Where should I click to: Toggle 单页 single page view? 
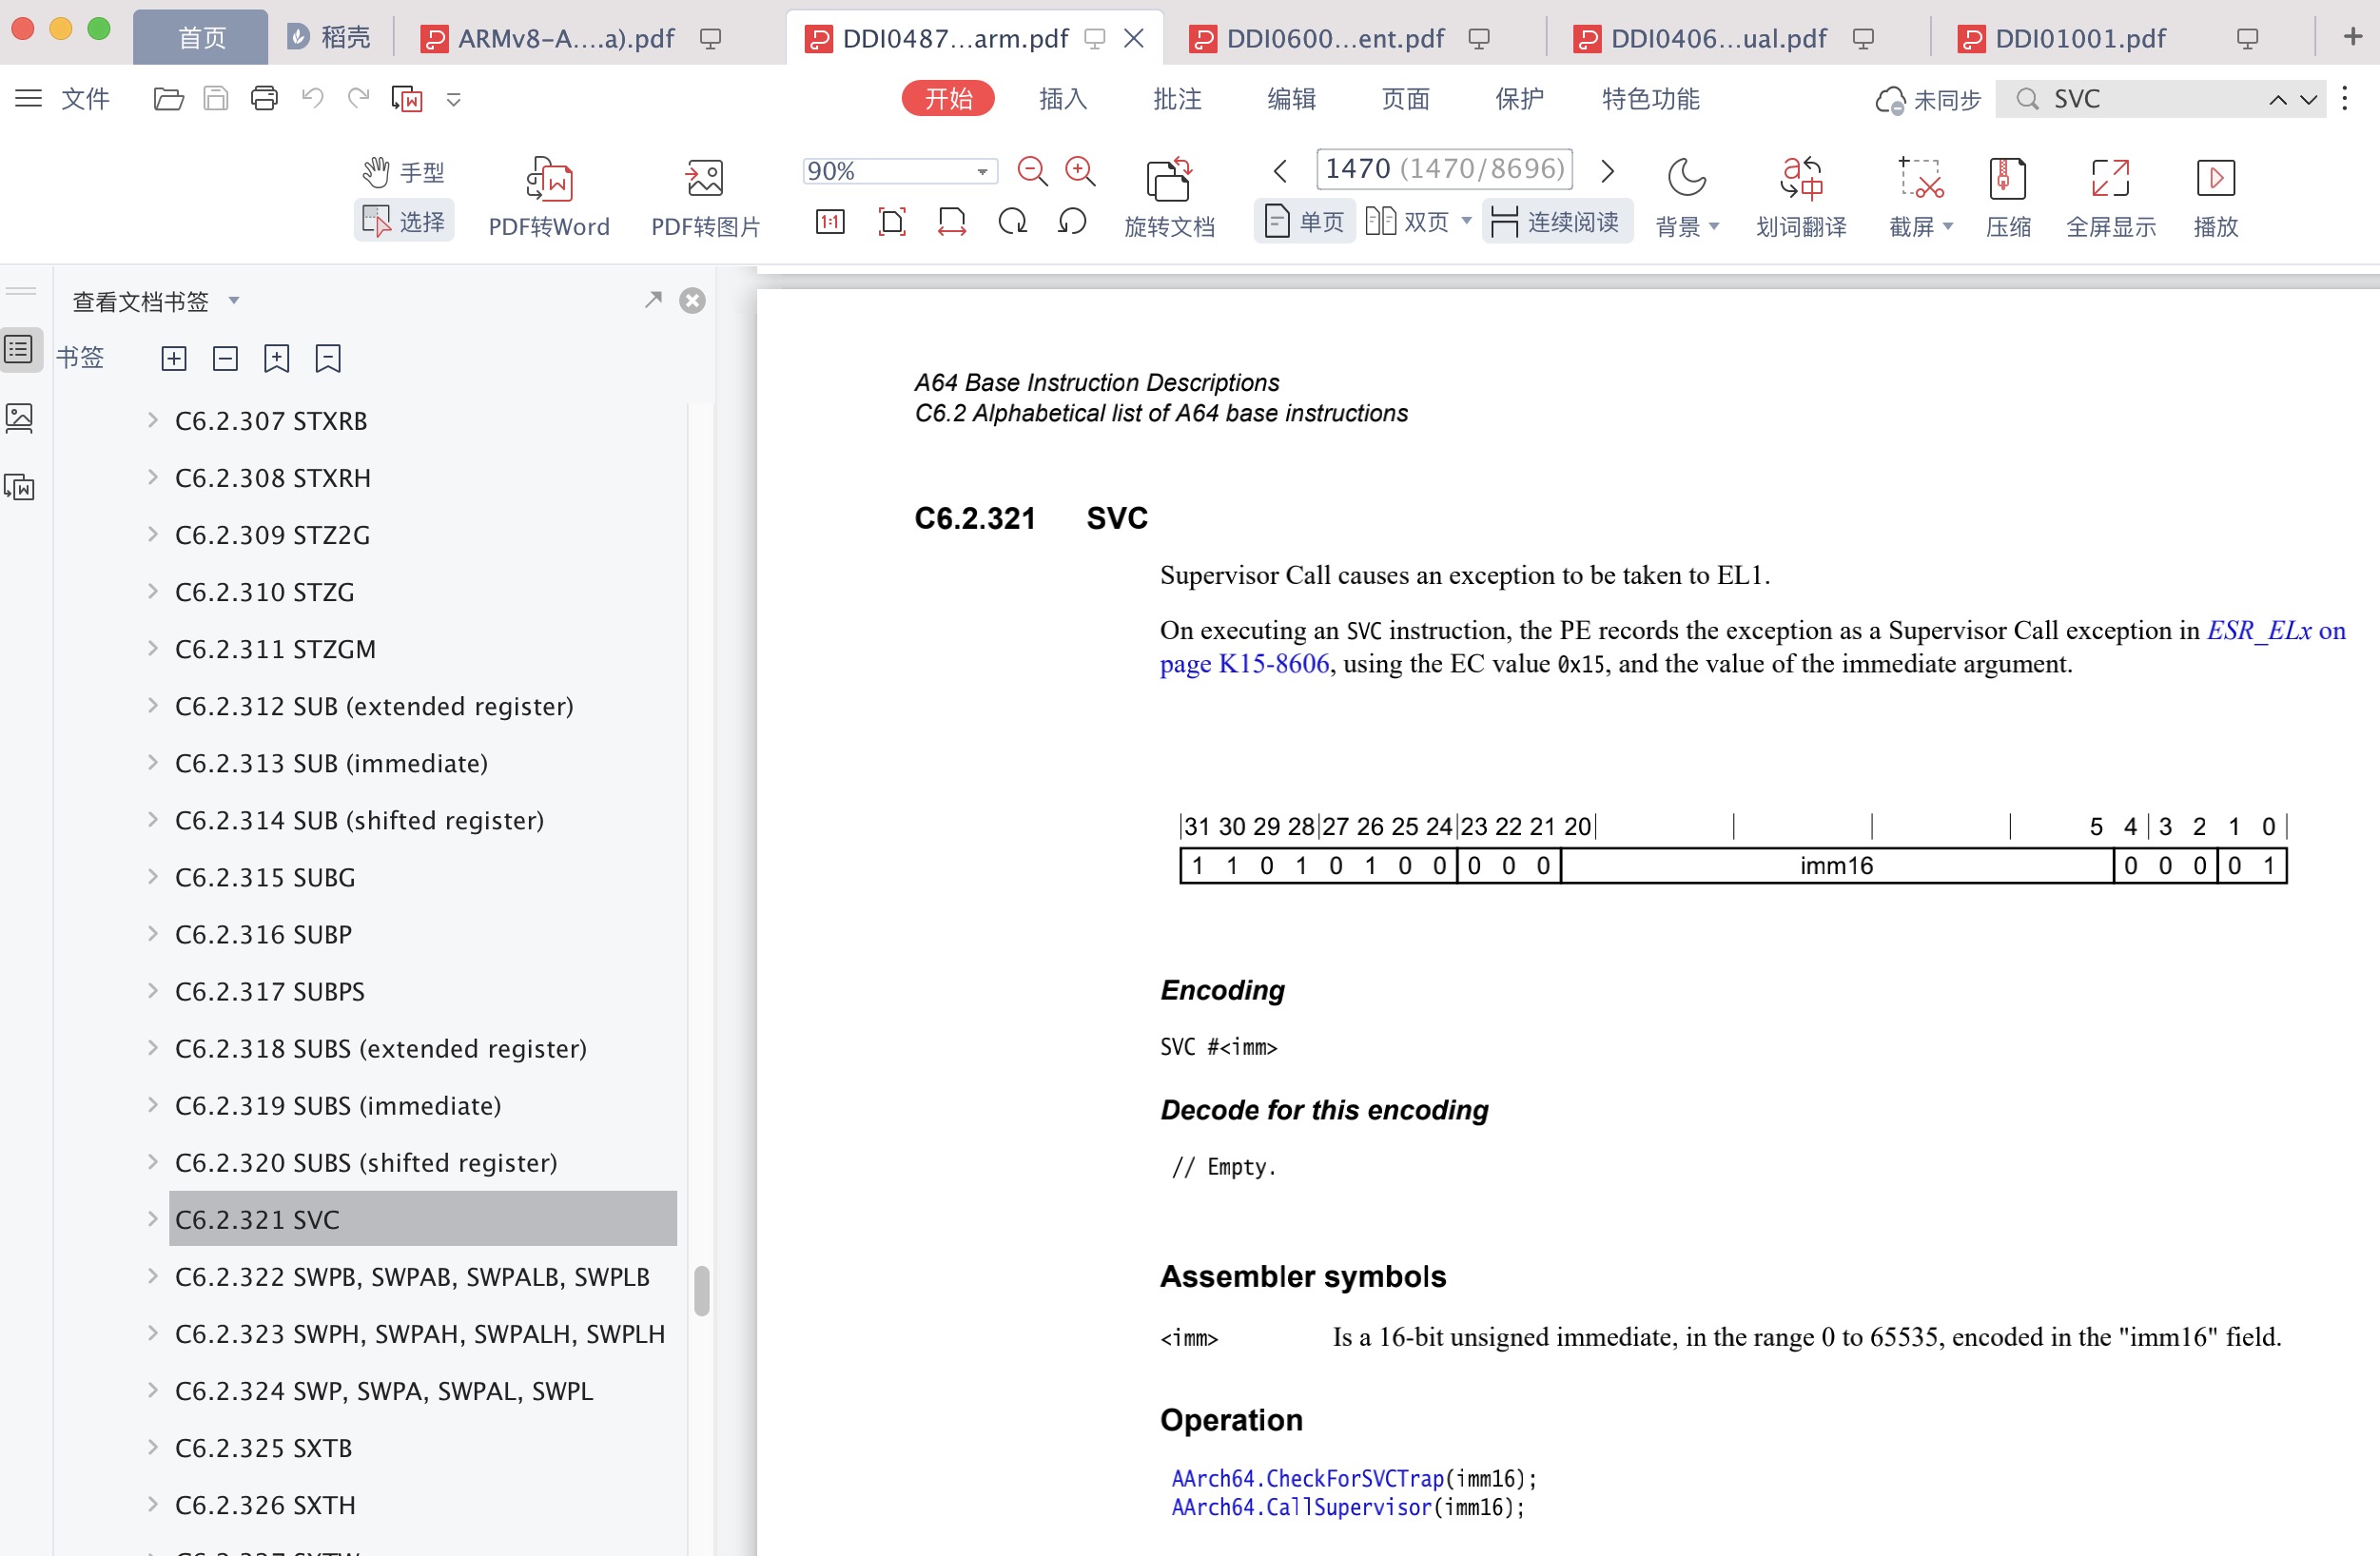(x=1305, y=221)
